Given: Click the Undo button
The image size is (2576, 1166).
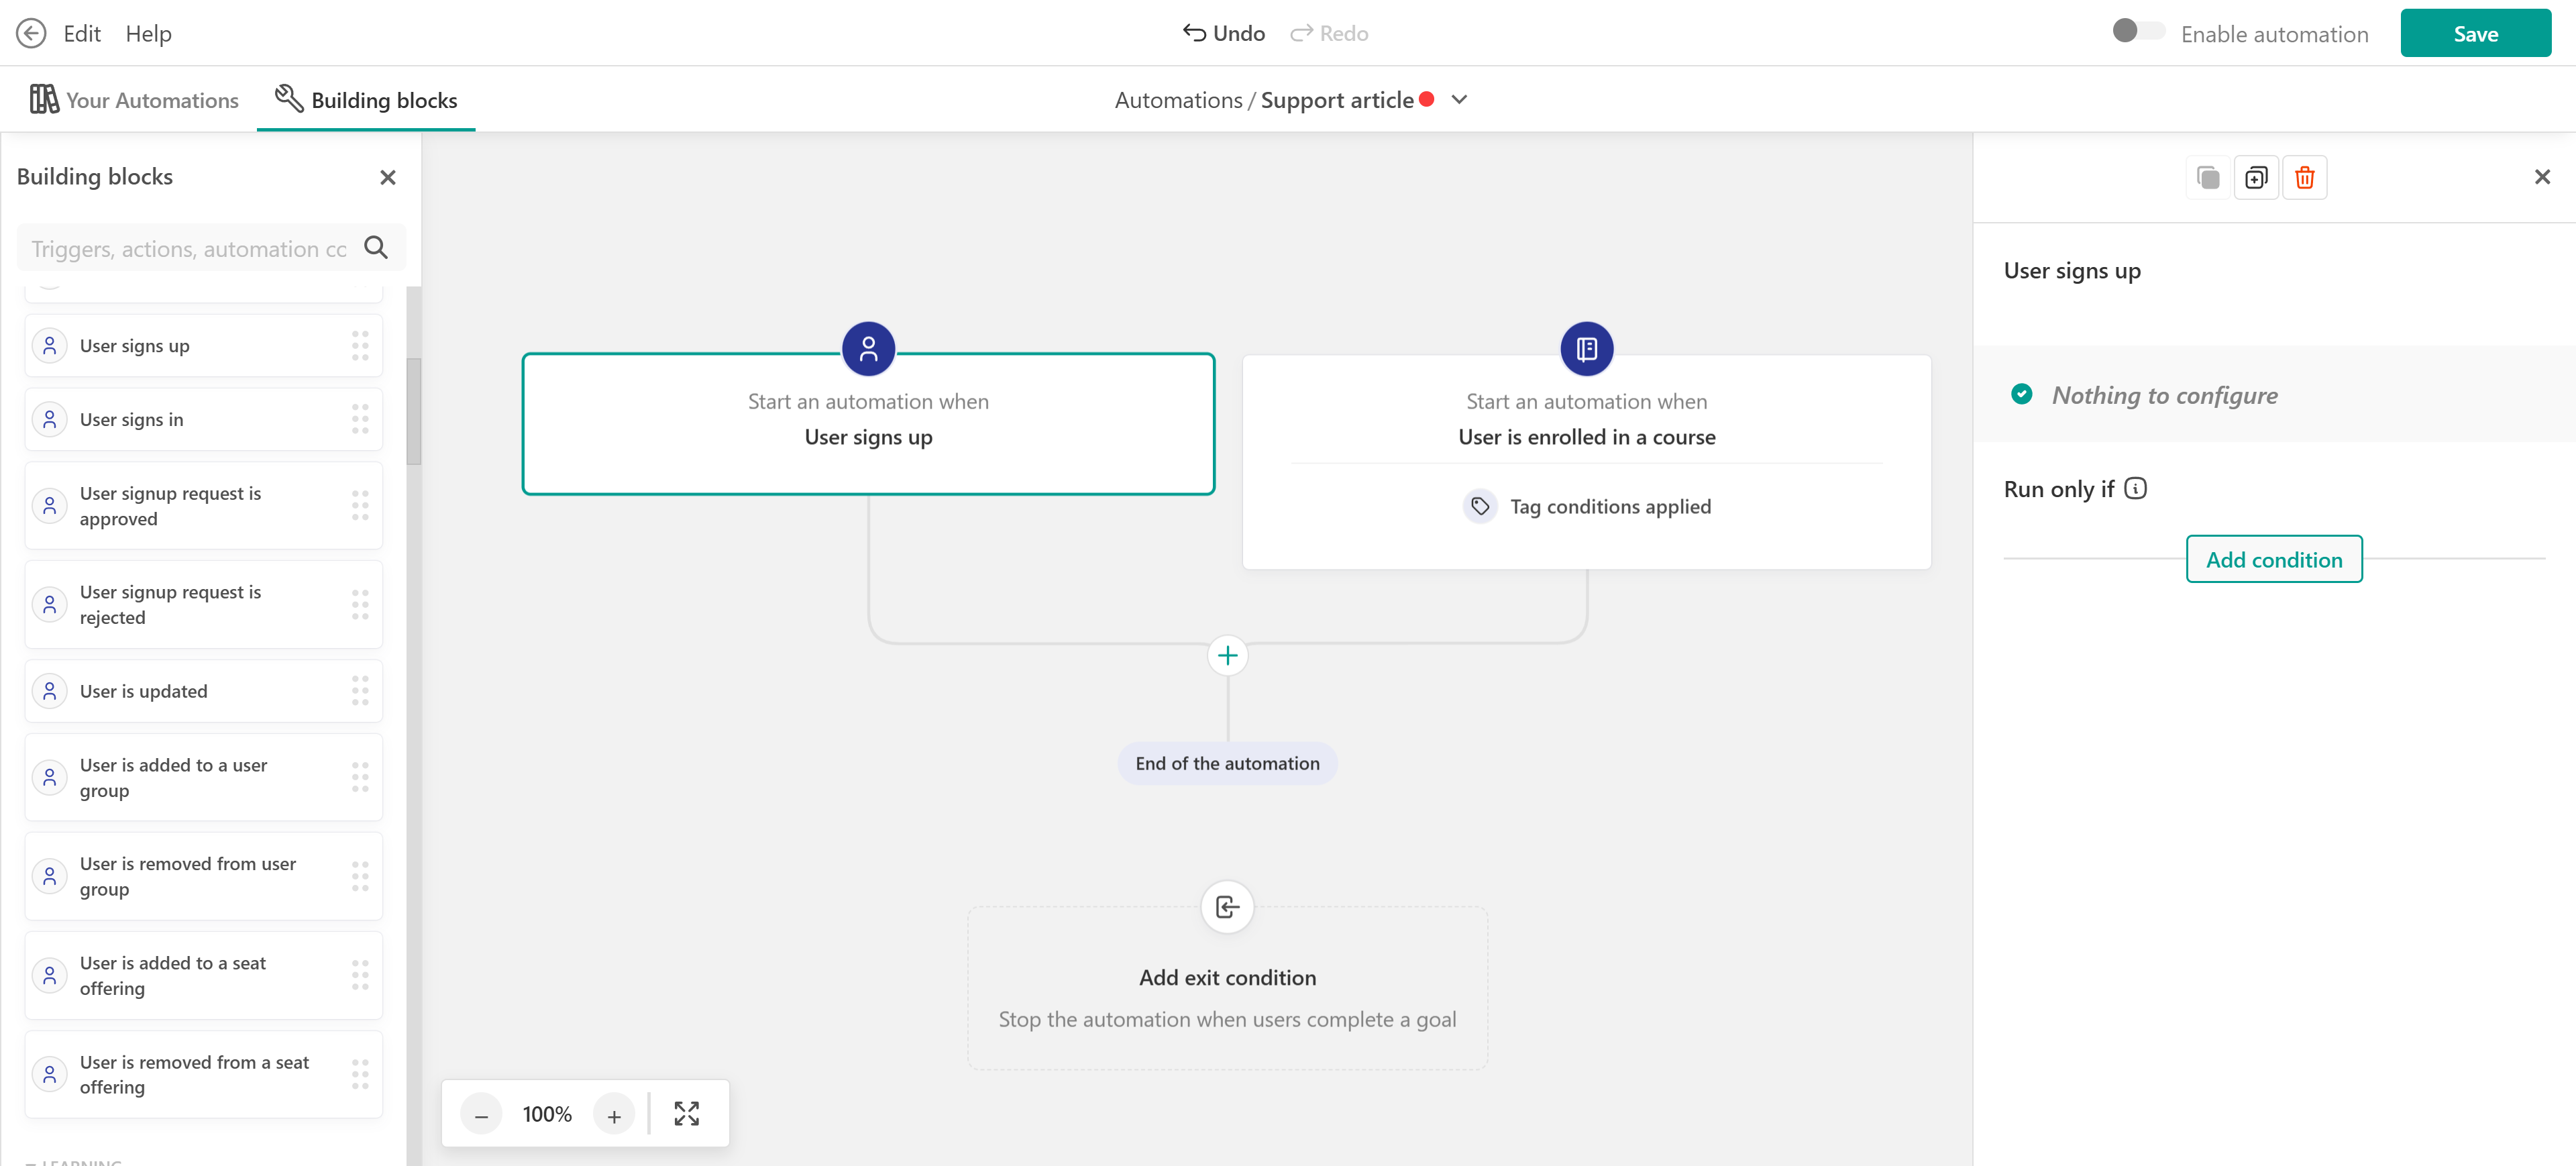Looking at the screenshot, I should tap(1224, 33).
